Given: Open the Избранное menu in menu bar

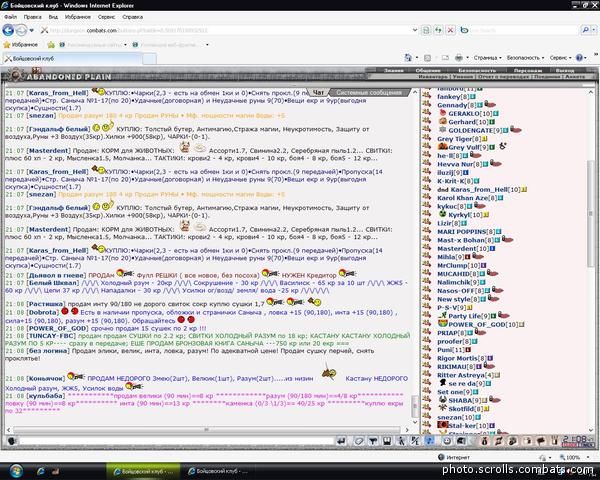Looking at the screenshot, I should [x=78, y=17].
